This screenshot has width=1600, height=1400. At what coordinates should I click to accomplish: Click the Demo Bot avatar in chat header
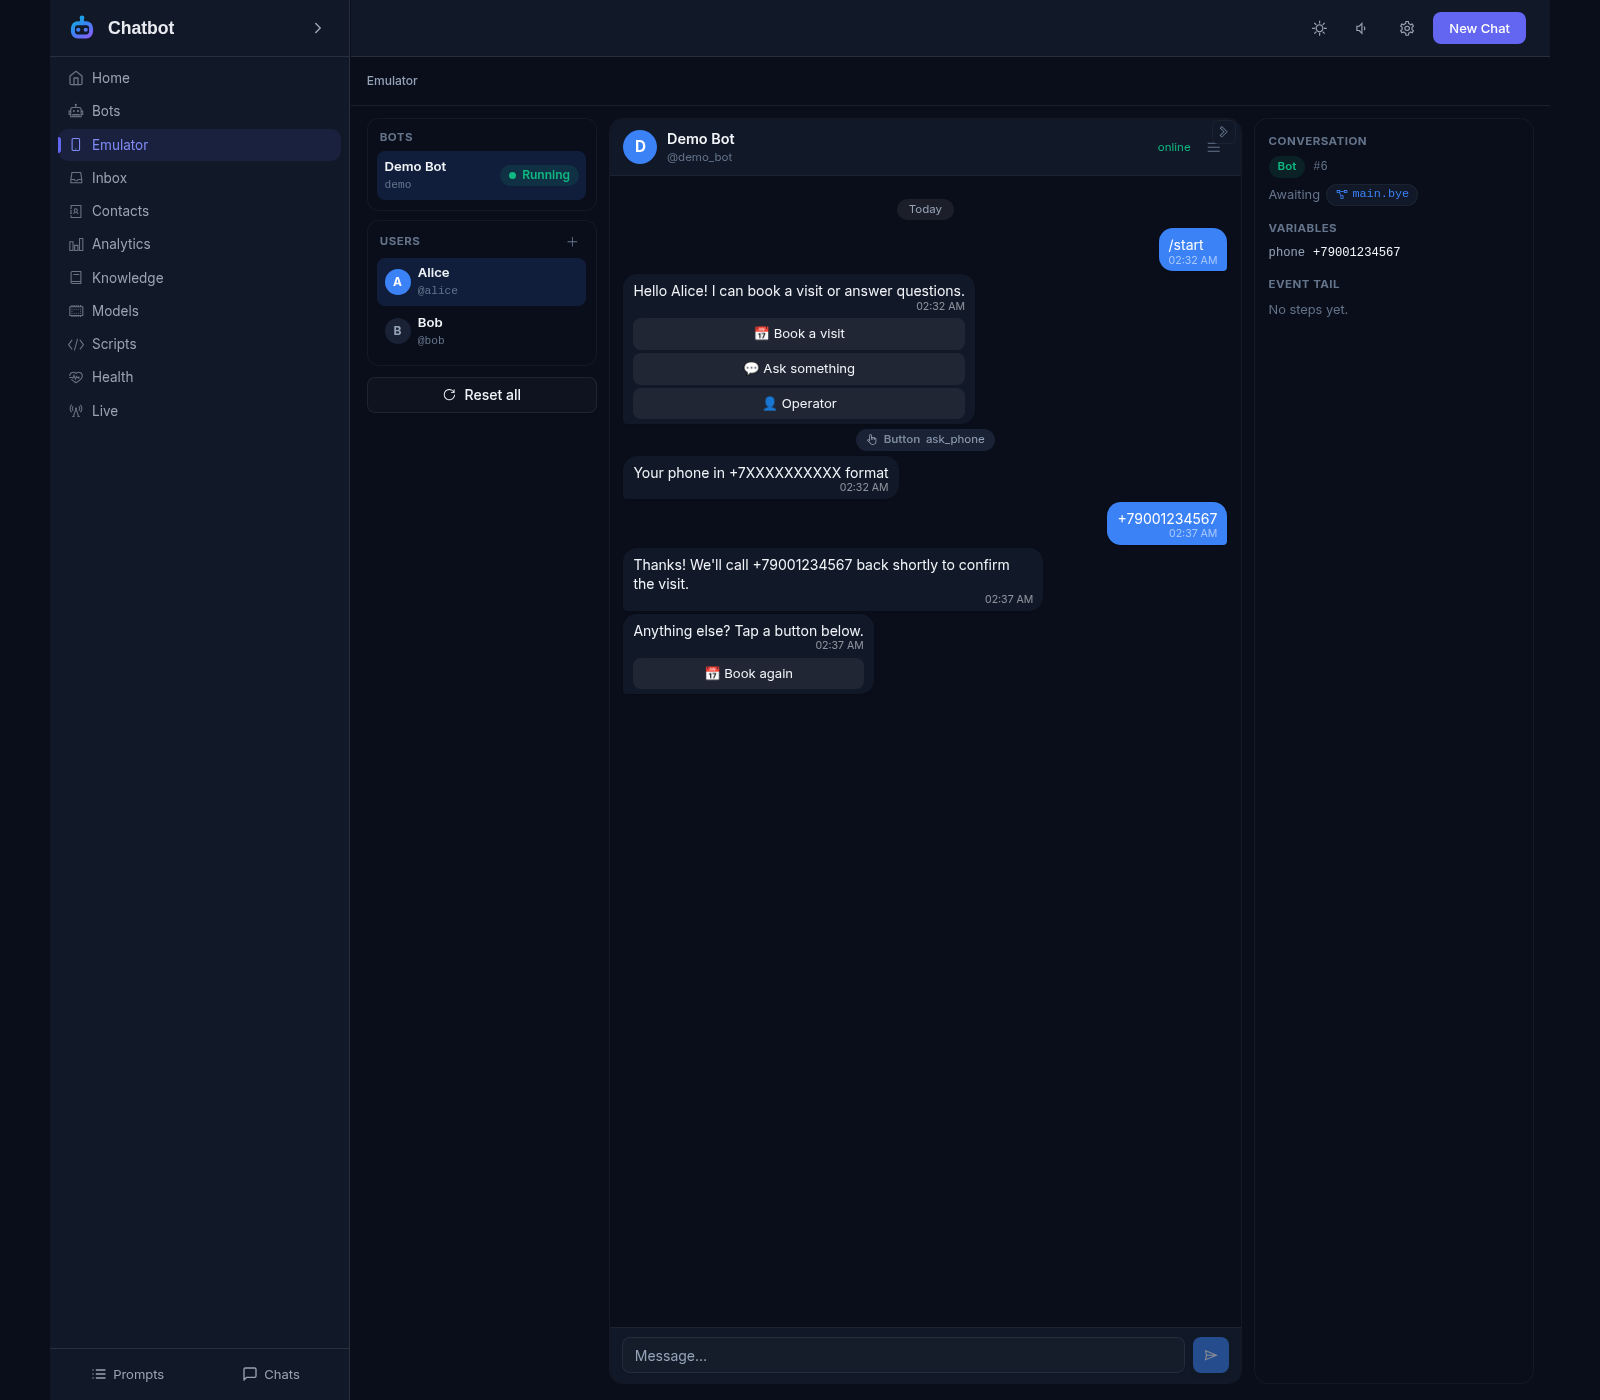[x=640, y=147]
